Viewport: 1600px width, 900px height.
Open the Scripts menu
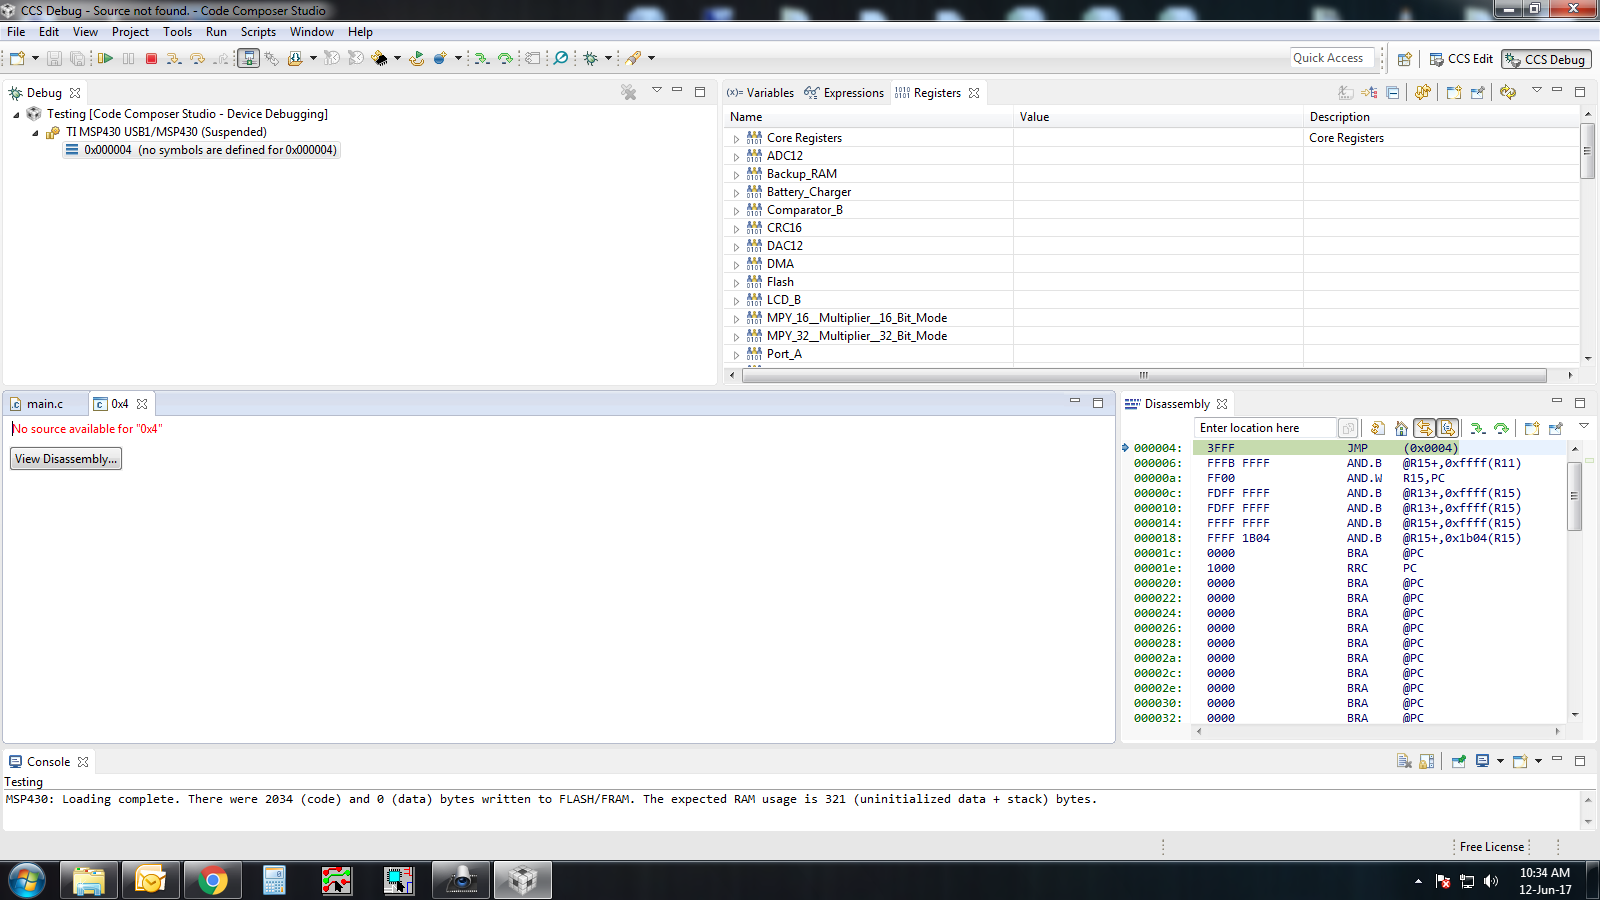[x=258, y=32]
